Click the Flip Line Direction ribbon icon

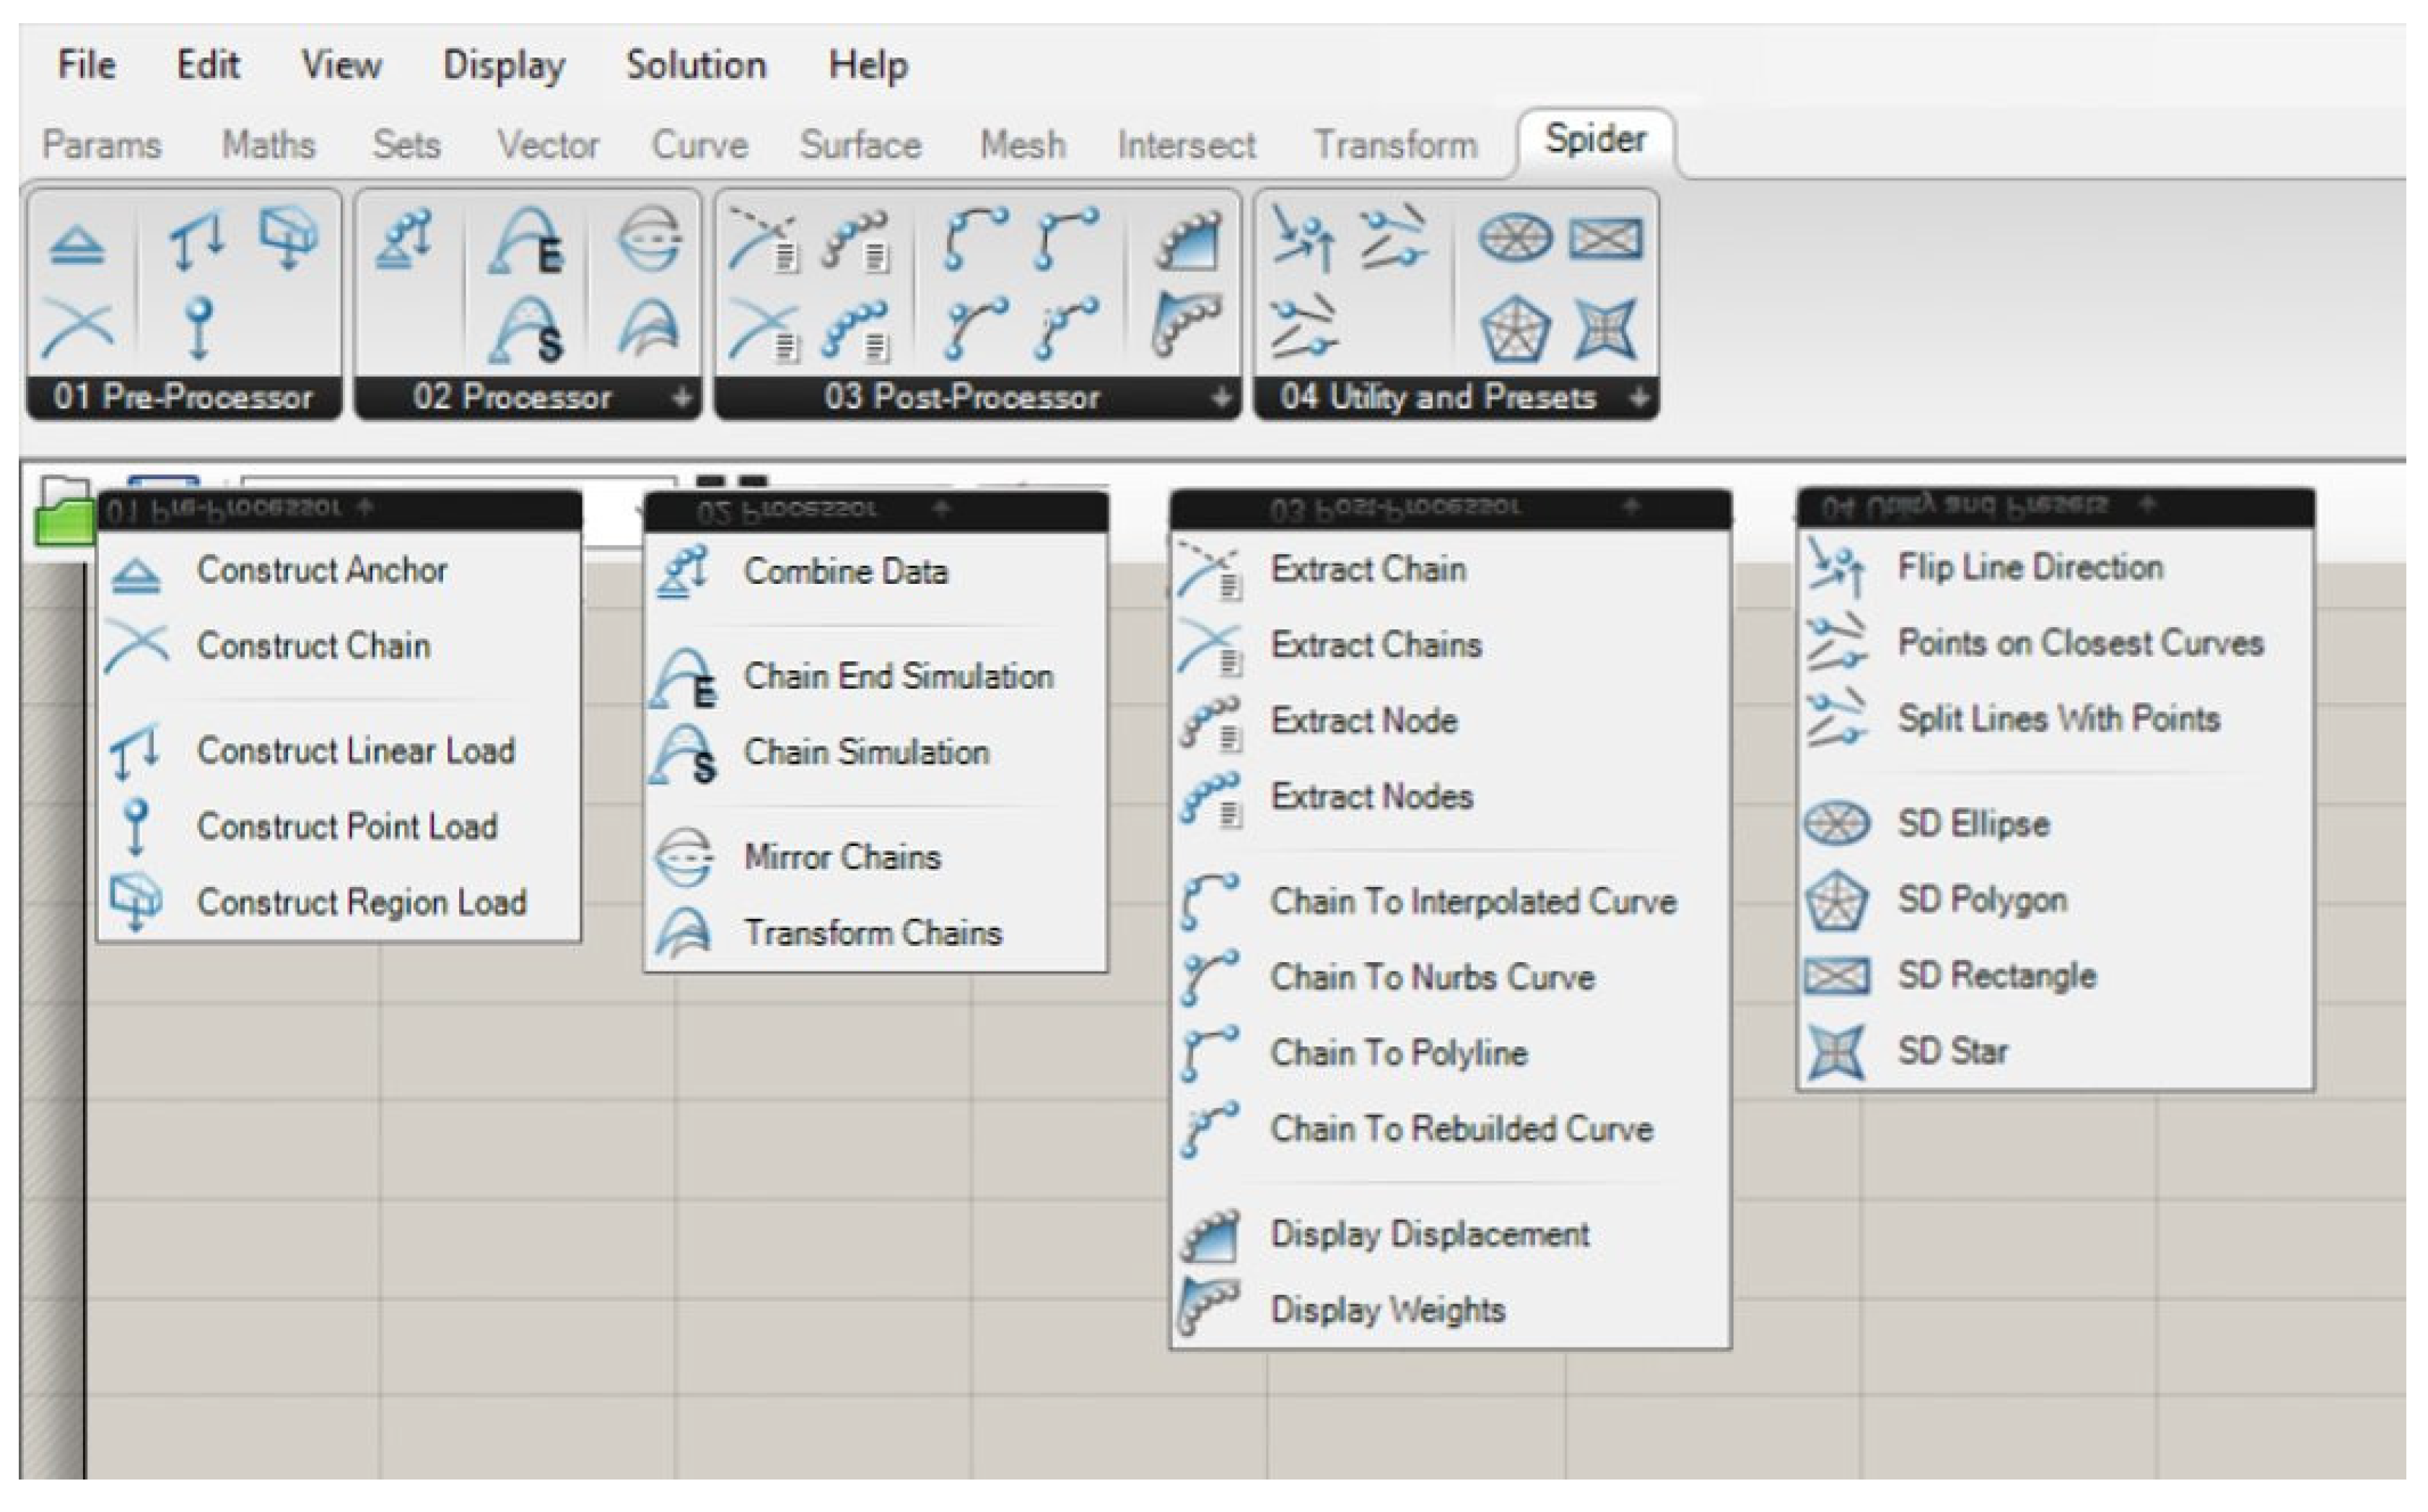(1303, 240)
